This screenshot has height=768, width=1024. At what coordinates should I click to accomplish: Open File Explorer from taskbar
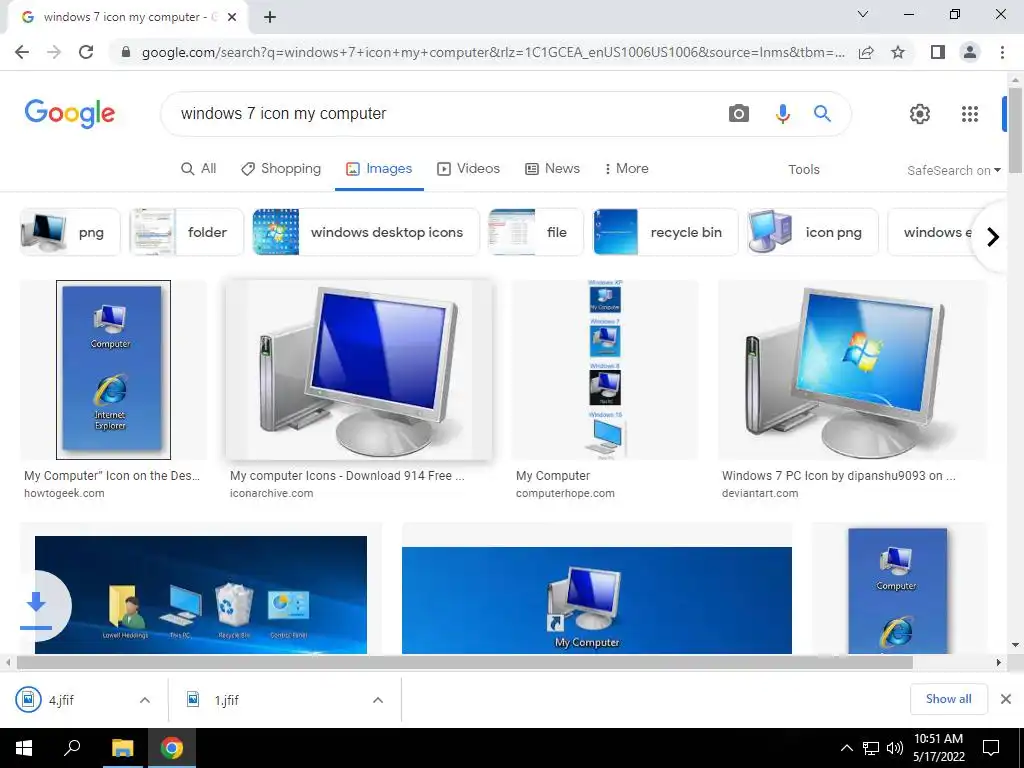(x=122, y=748)
